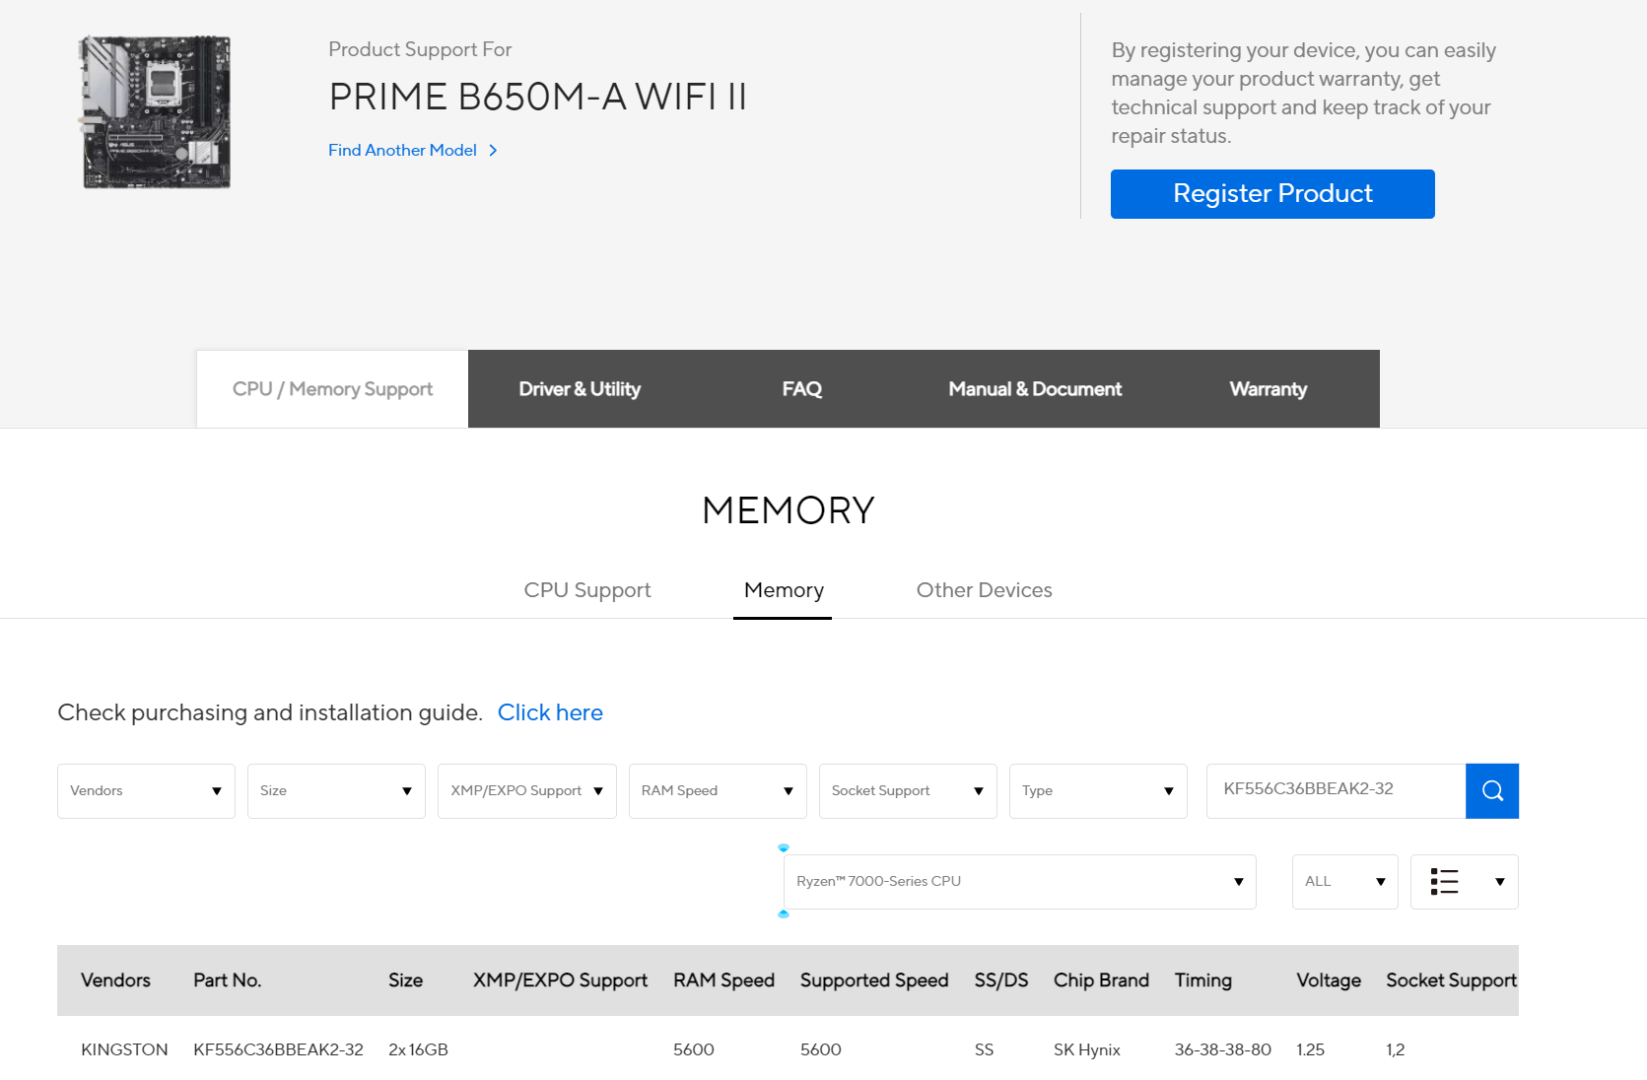
Task: Switch to CPU / Memory Support tab
Action: pos(332,389)
